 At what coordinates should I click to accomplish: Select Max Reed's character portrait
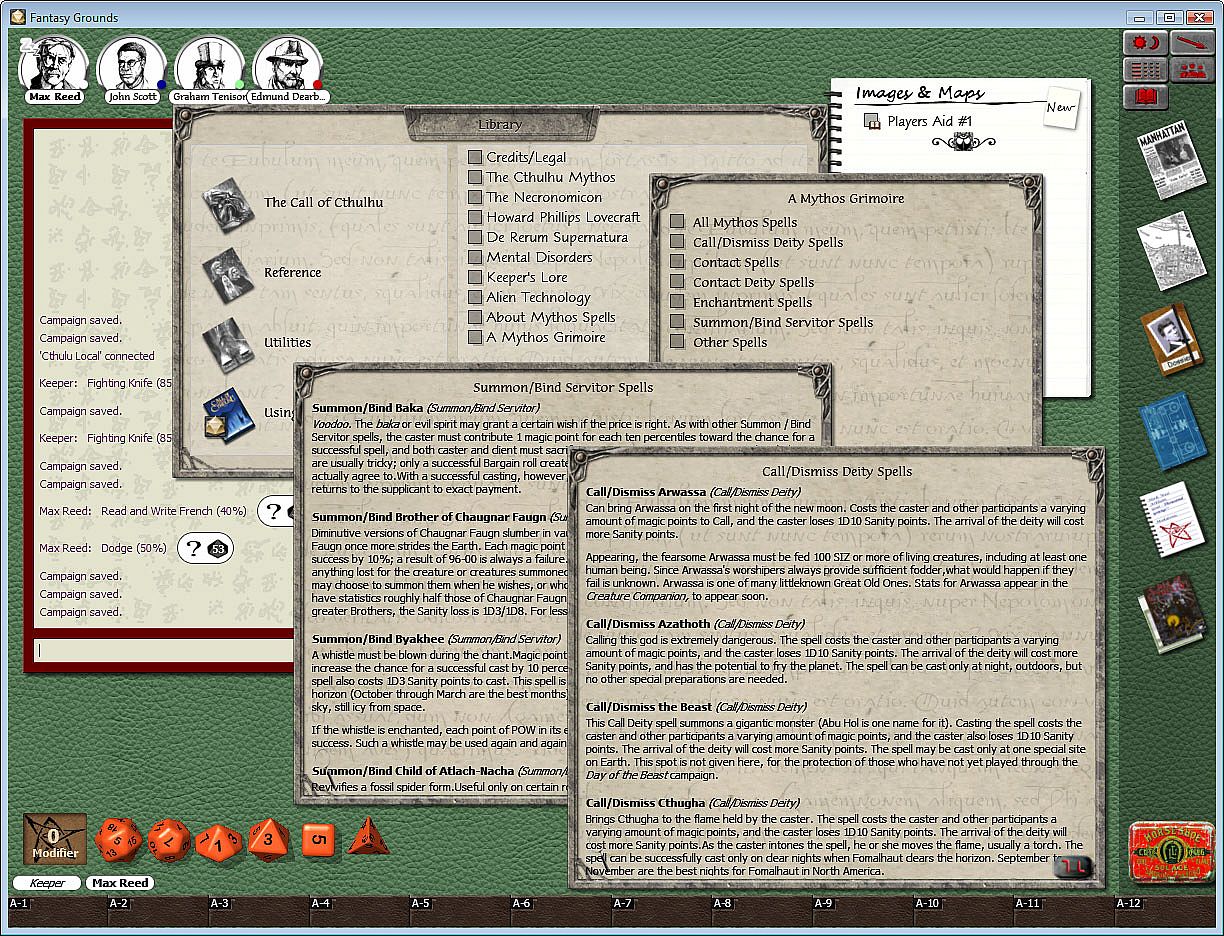click(x=54, y=64)
